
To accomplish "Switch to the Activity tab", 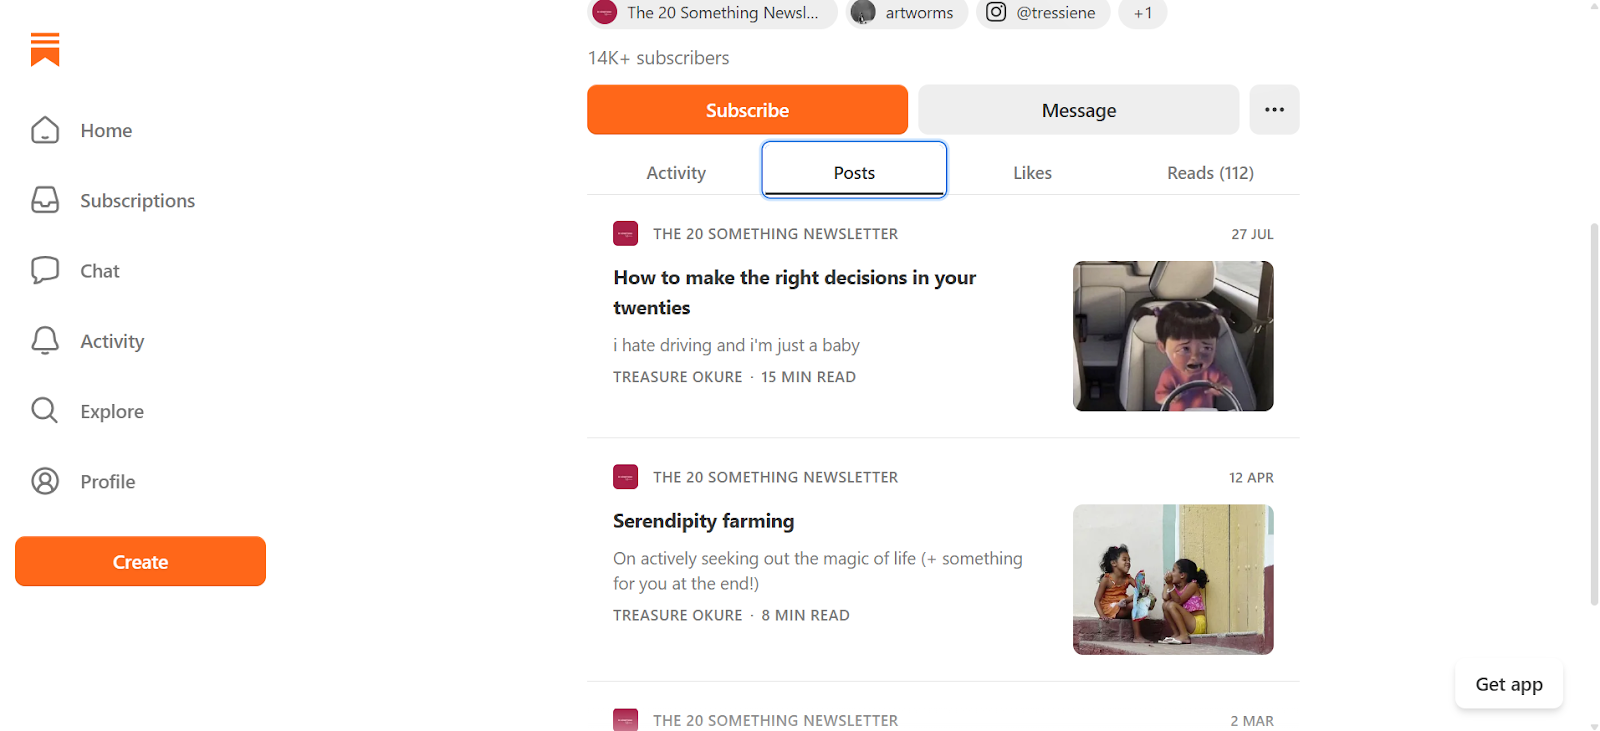I will 676,173.
